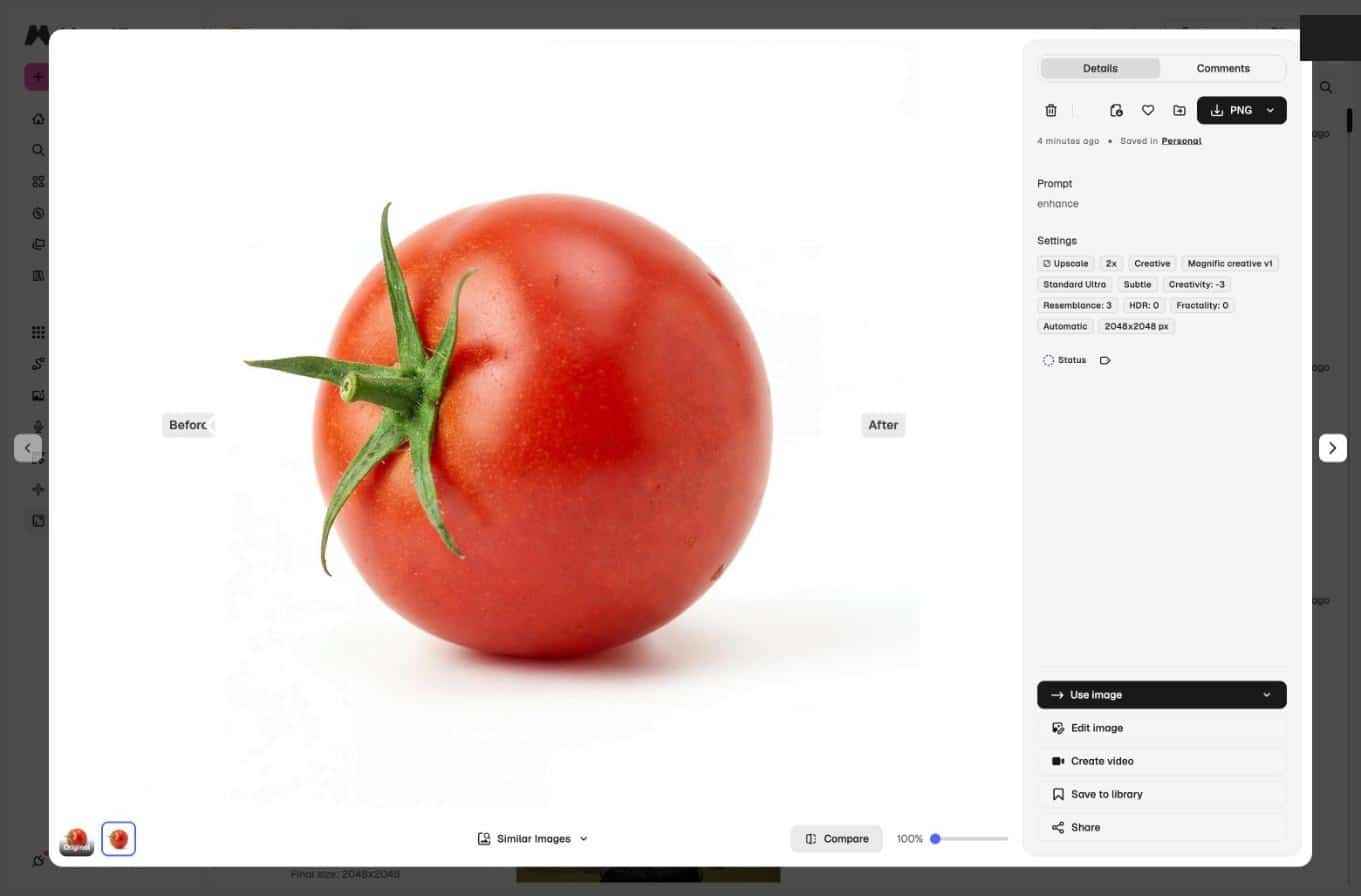Click the Resemblance: 3 tag
Viewport: 1361px width, 896px height.
(1077, 306)
